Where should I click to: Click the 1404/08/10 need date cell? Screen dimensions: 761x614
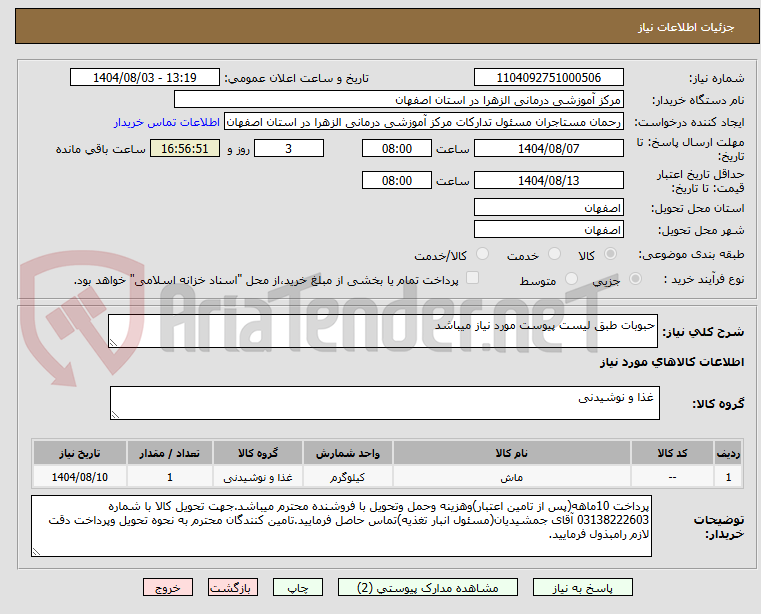(x=80, y=477)
